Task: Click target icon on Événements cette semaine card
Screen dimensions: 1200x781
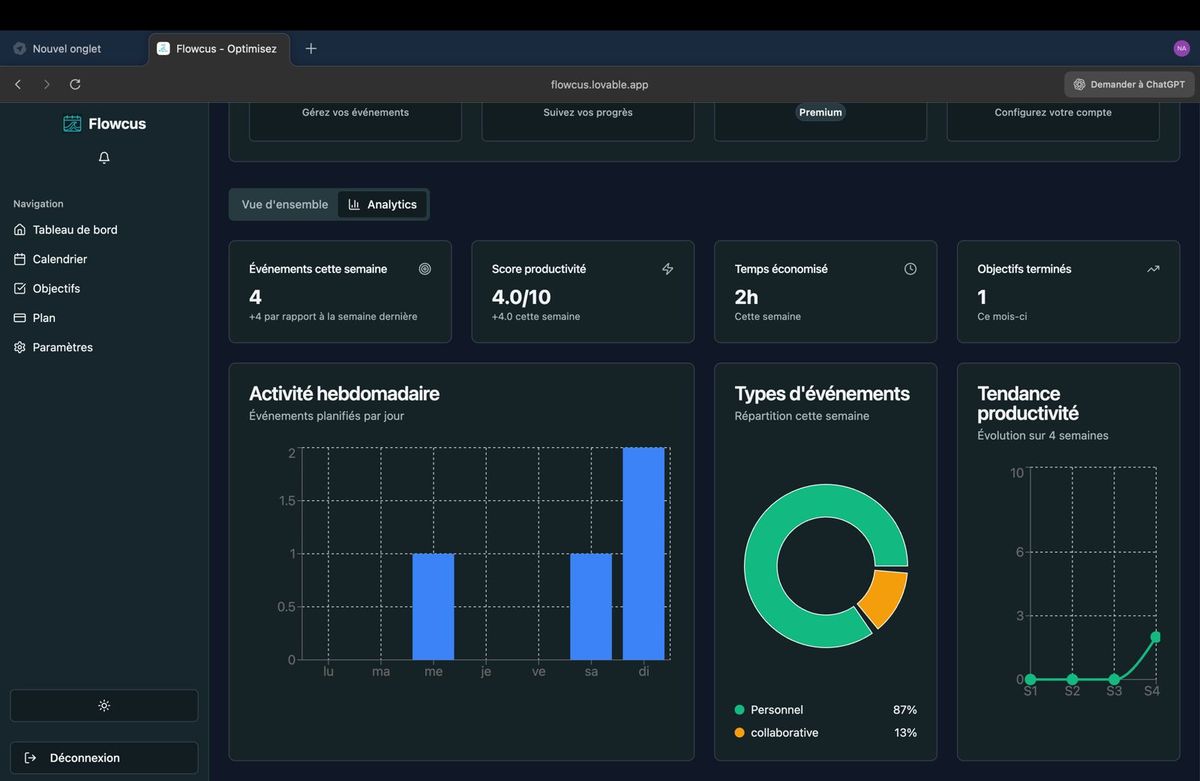Action: [x=425, y=269]
